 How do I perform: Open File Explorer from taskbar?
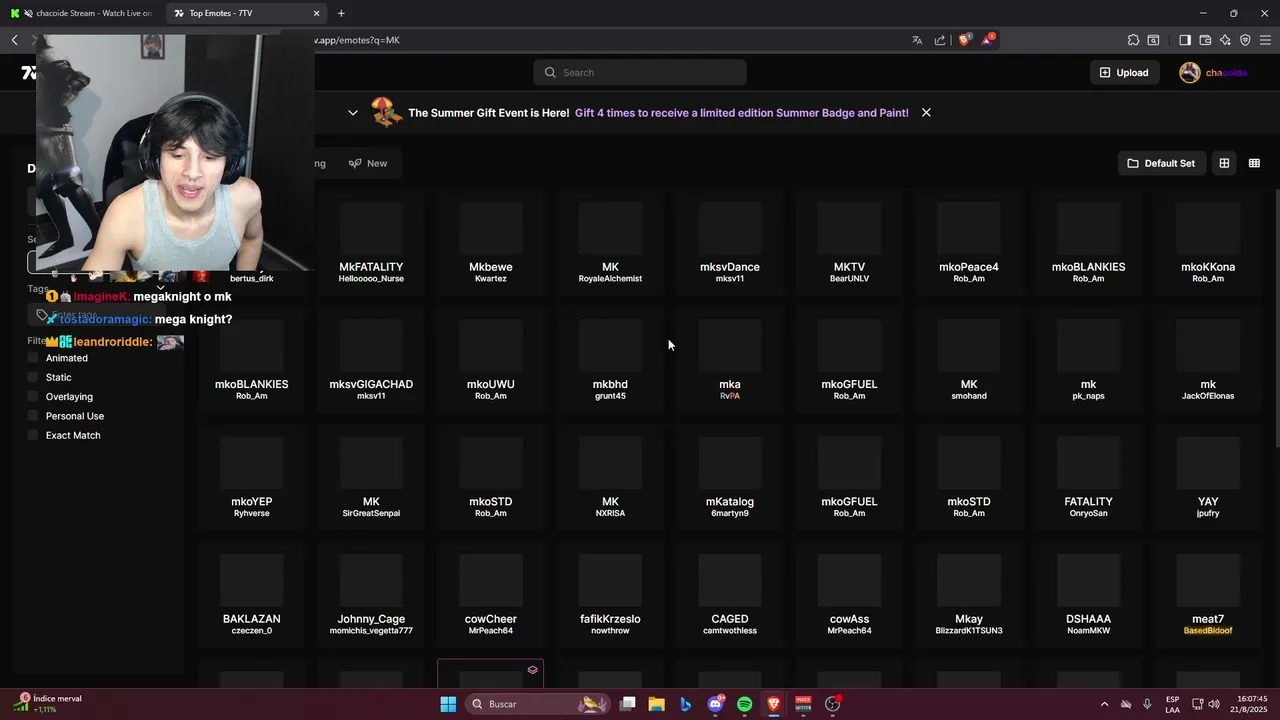(x=657, y=704)
